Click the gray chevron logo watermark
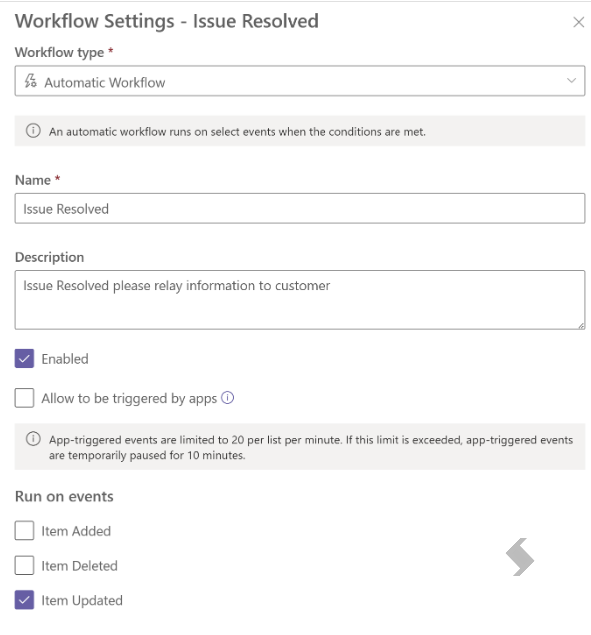591x635 pixels. (520, 557)
